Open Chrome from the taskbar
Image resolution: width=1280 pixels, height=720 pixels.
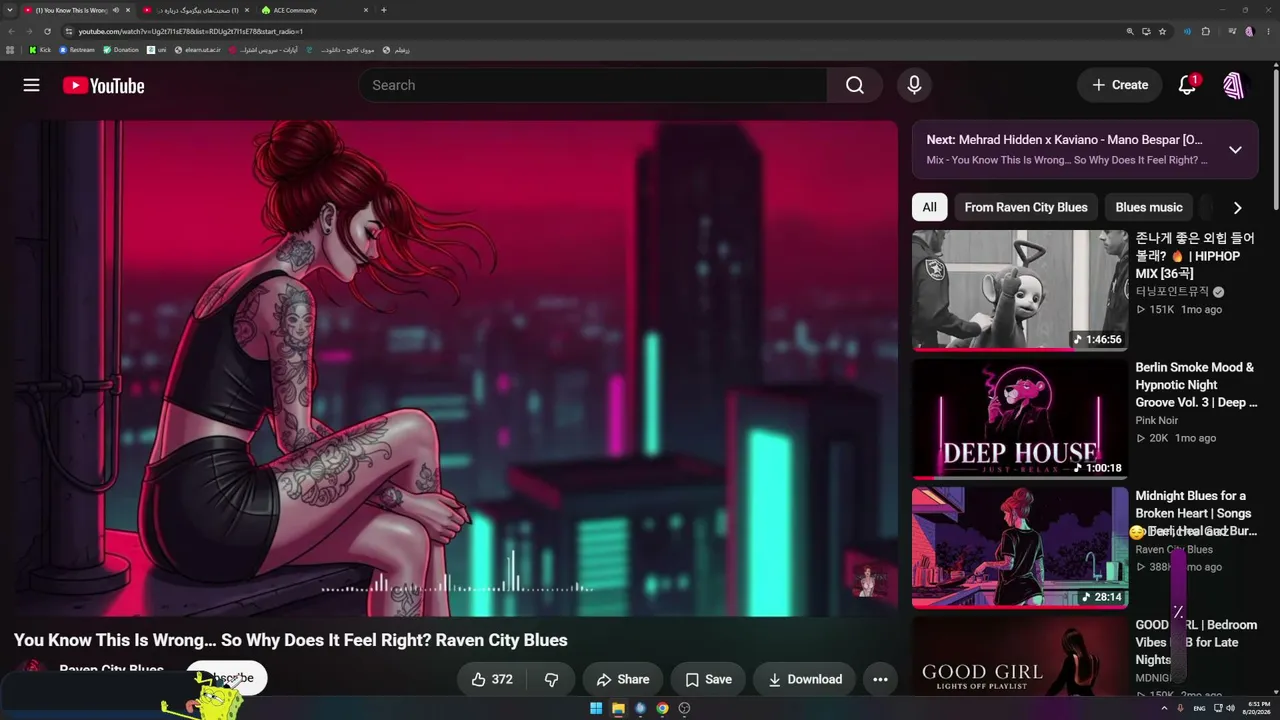[662, 708]
